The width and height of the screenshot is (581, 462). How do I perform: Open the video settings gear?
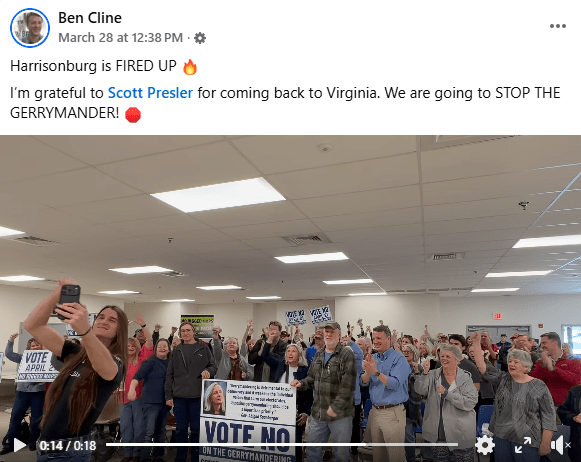coord(484,445)
